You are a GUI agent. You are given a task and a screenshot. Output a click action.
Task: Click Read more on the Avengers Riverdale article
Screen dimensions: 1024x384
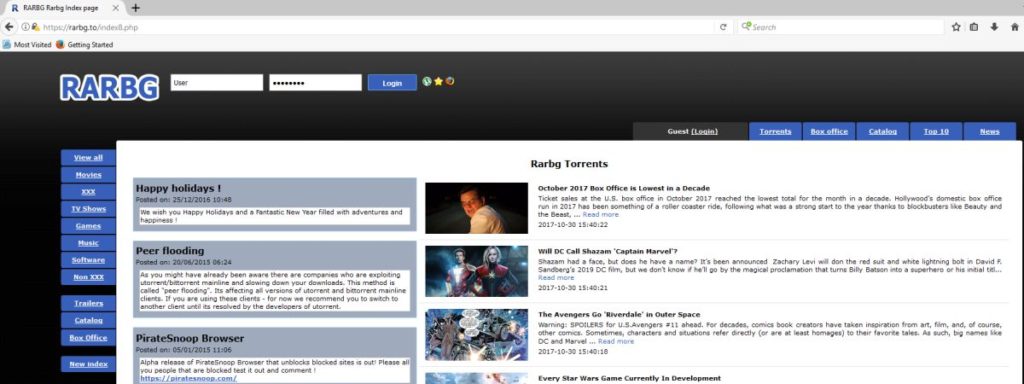coord(616,341)
